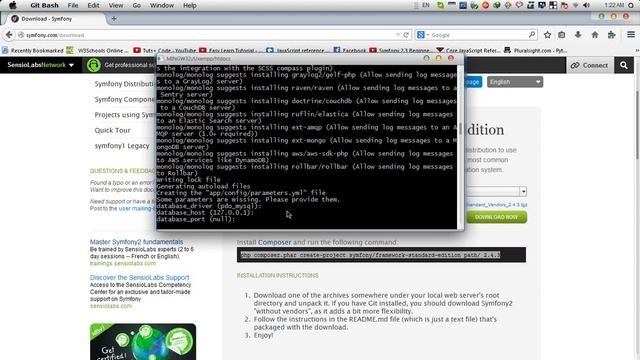The image size is (640, 360).
Task: Open the Window menu
Action: [162, 5]
